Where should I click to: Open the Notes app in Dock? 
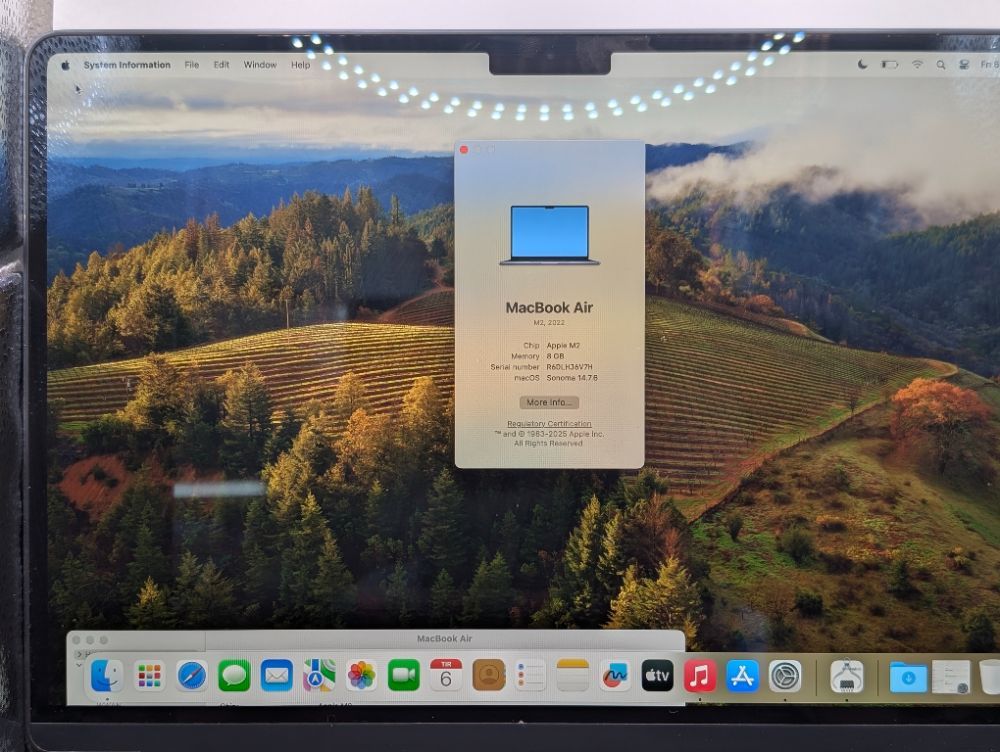pos(573,675)
